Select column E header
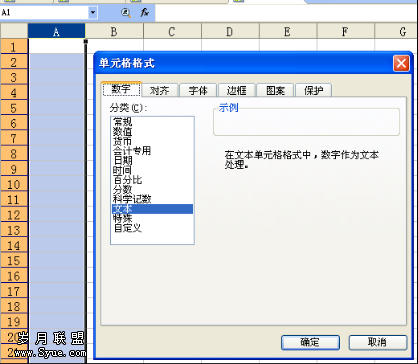The height and width of the screenshot is (364, 418). point(288,31)
